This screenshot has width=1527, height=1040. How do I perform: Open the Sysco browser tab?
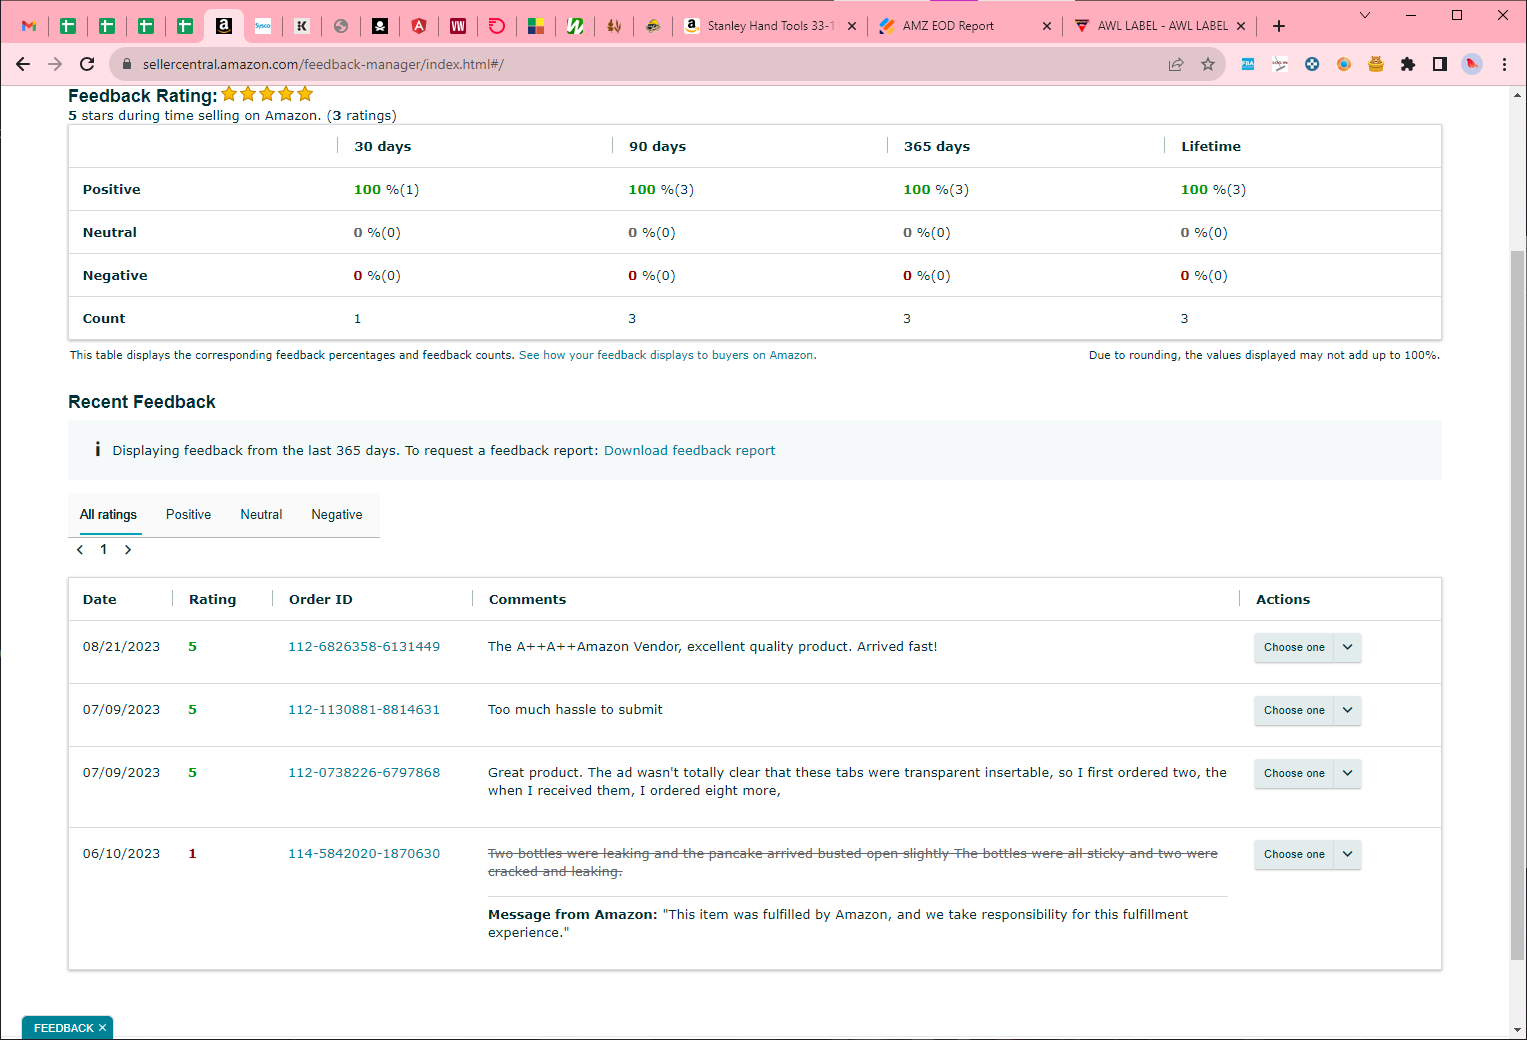click(263, 26)
